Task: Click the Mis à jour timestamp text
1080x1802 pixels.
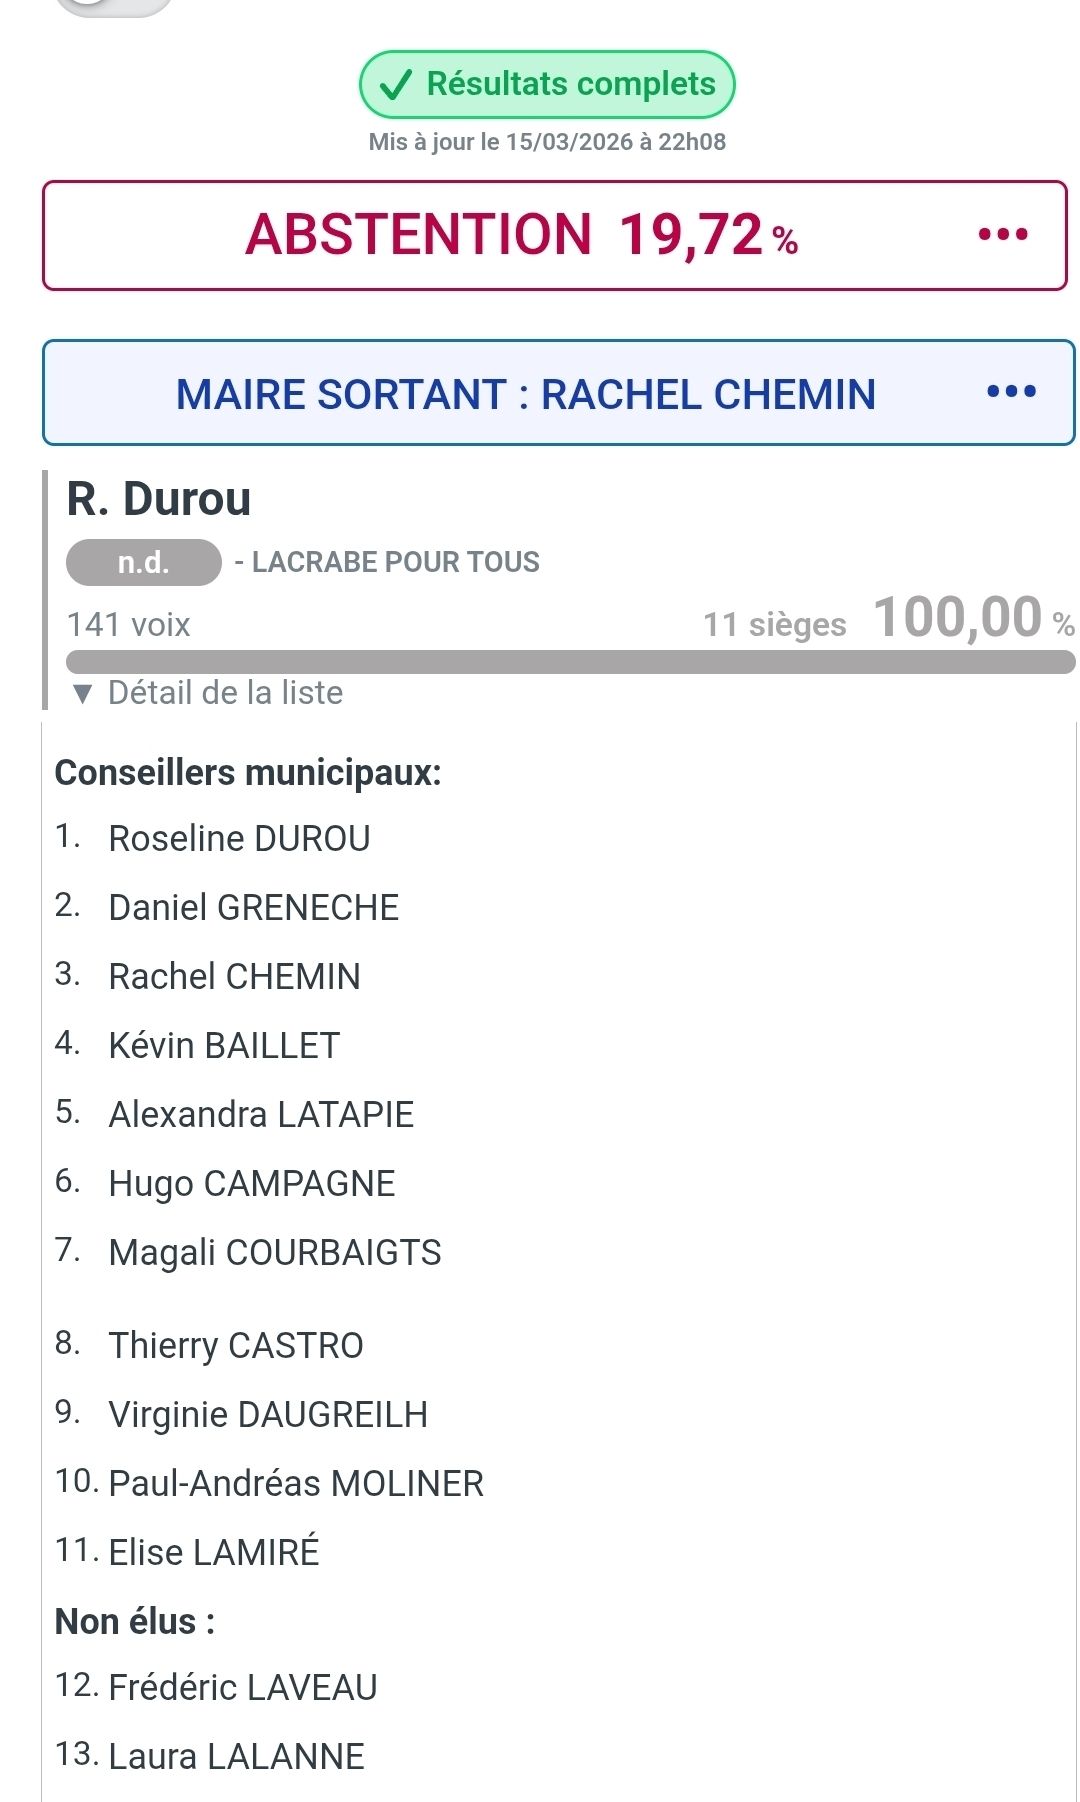Action: 547,142
